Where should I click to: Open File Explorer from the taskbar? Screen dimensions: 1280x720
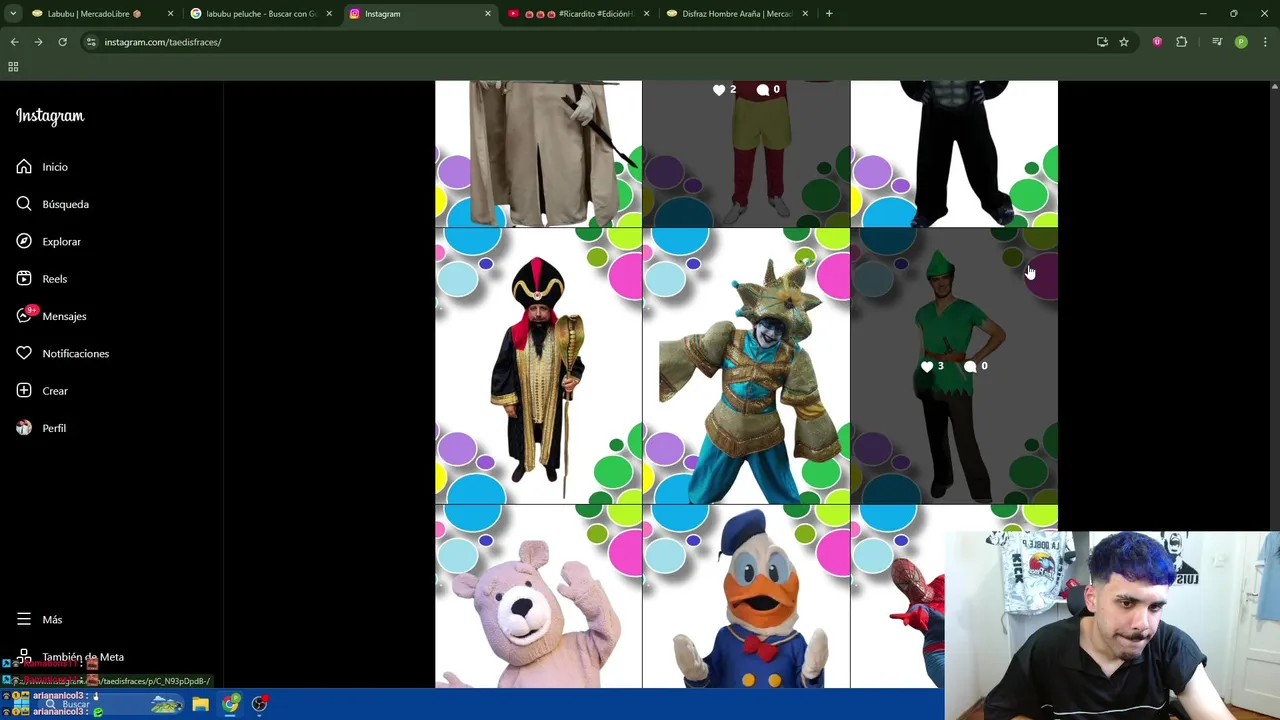pos(201,705)
